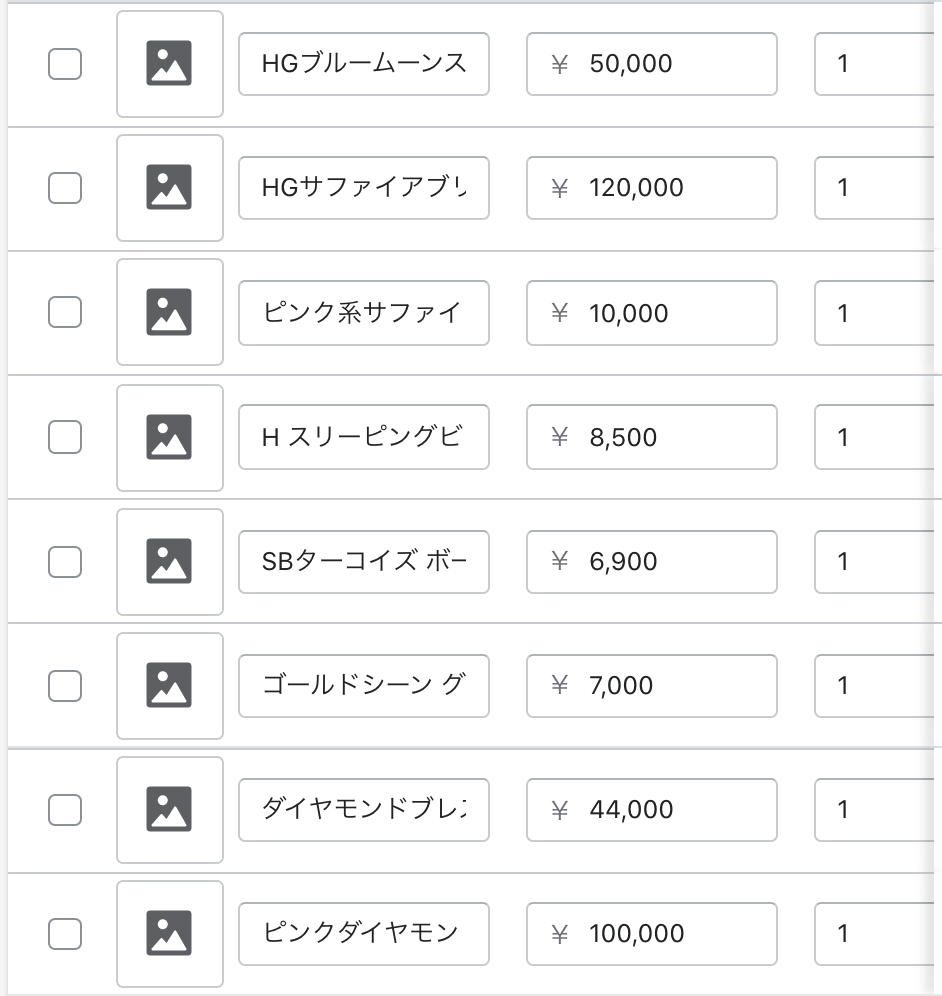The width and height of the screenshot is (942, 996).
Task: Edit the ¥50,000 price field
Action: point(652,64)
